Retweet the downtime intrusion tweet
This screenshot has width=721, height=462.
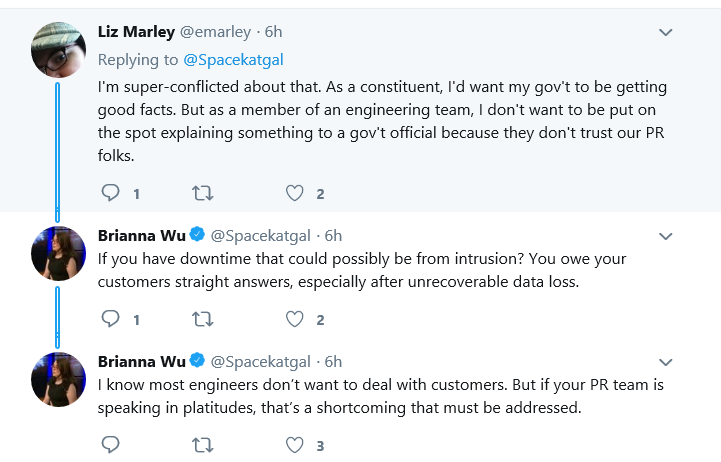[202, 319]
